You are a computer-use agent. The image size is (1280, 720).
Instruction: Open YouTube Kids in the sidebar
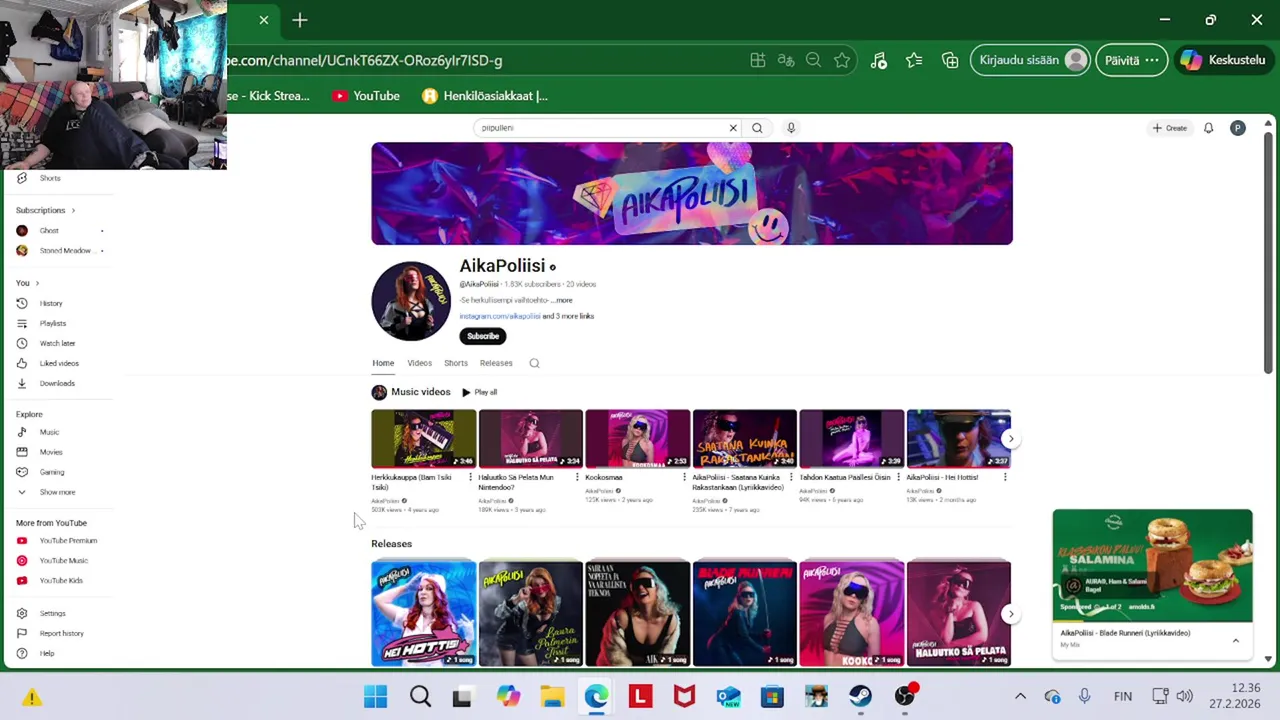tap(60, 581)
